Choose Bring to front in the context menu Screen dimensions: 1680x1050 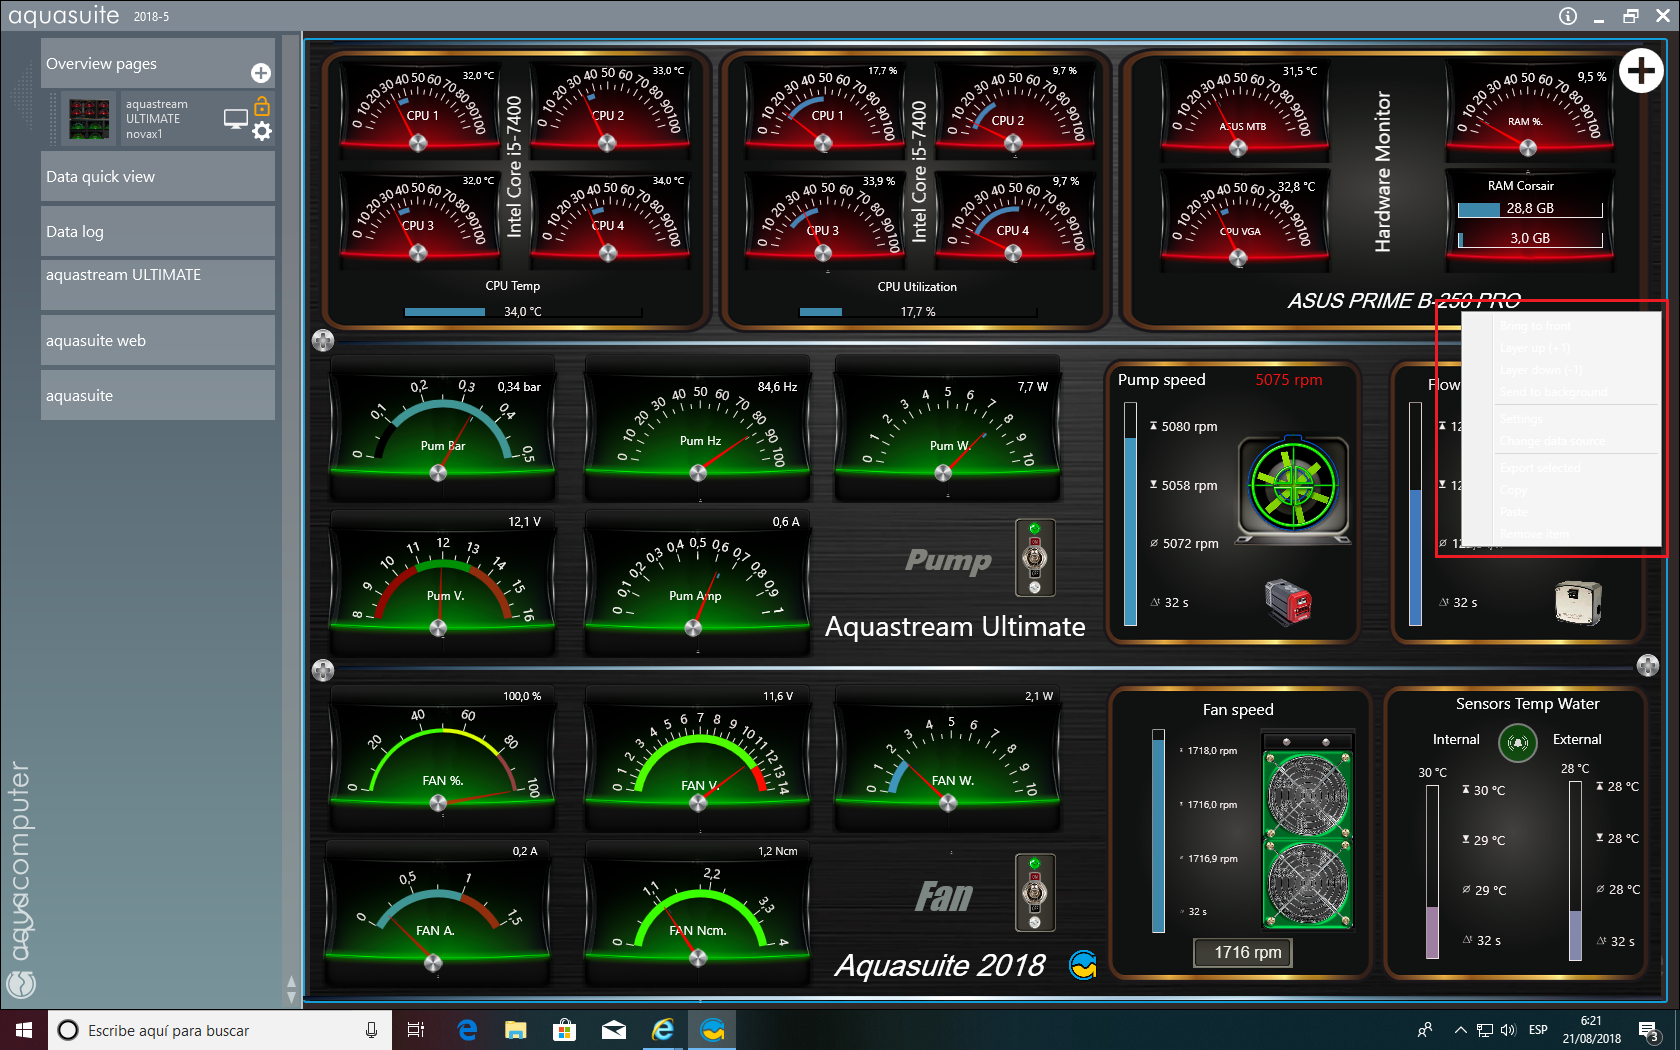pos(1535,326)
